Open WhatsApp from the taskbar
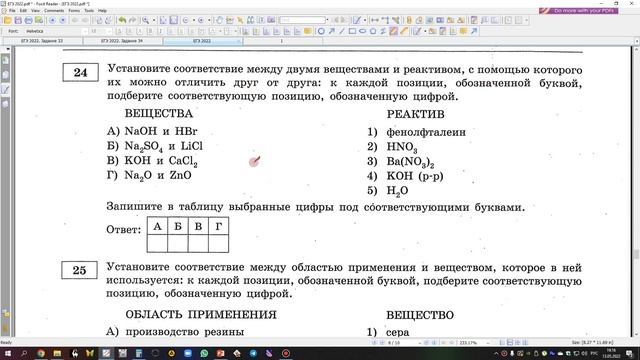This screenshot has height=360, width=640. click(204, 353)
